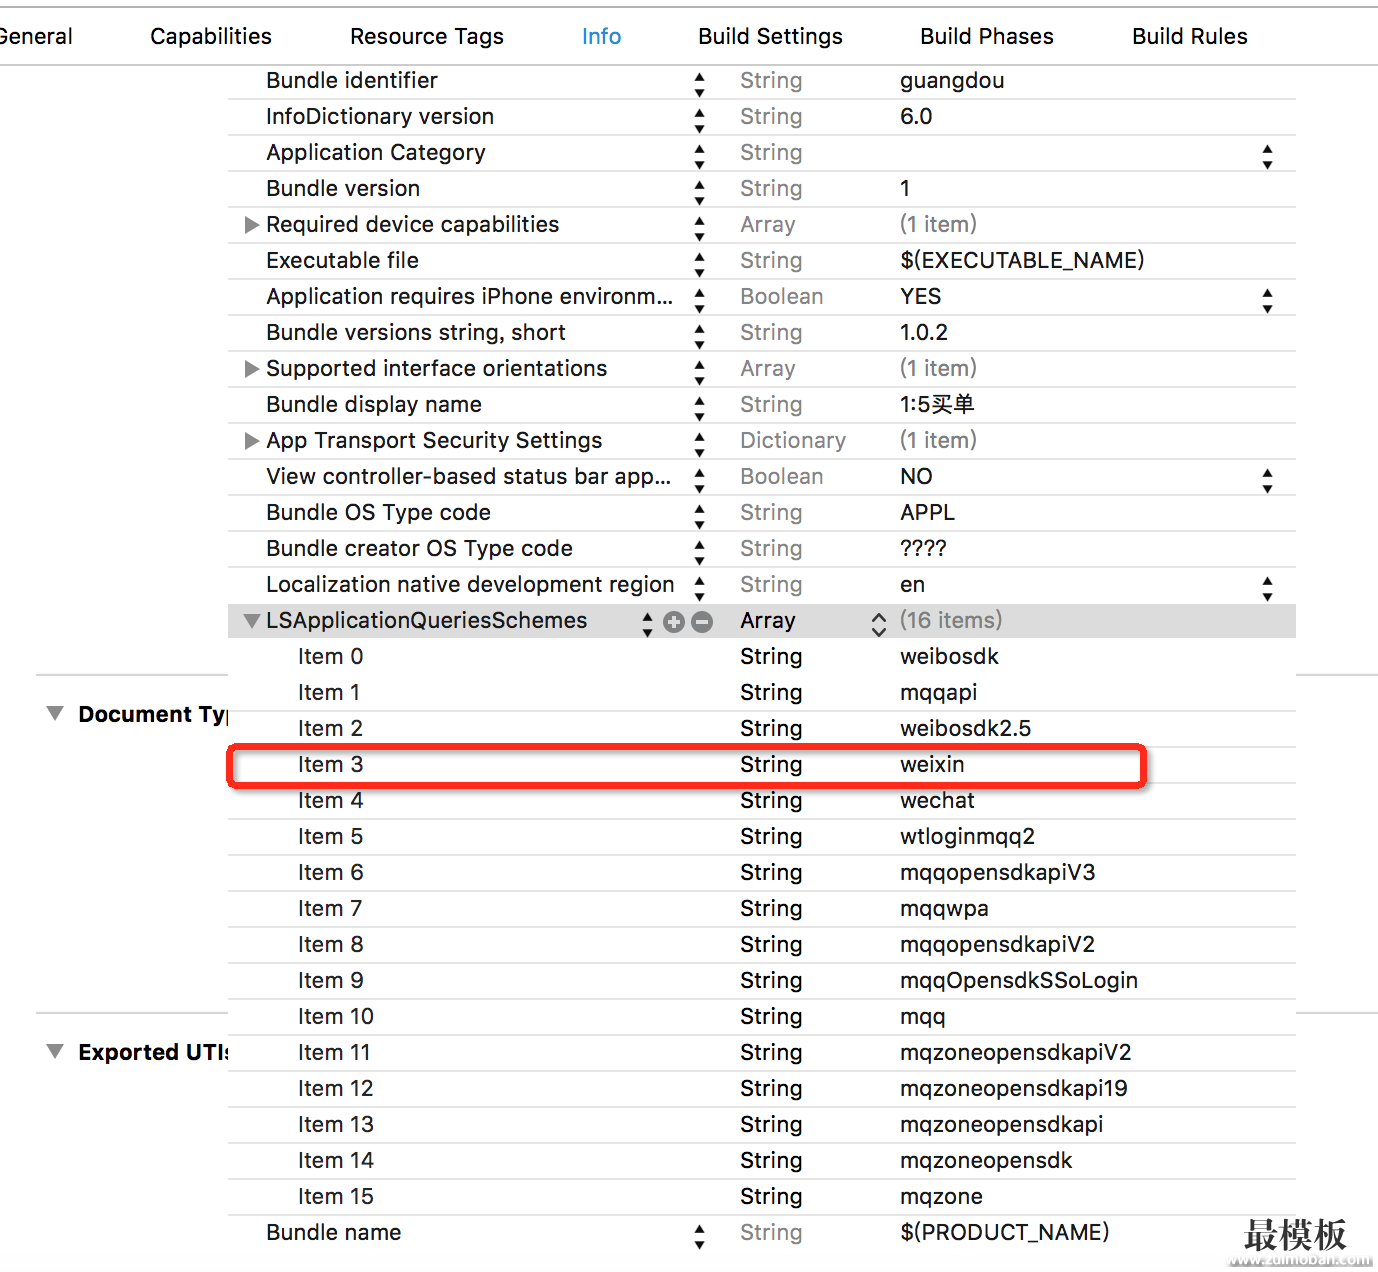Screen dimensions: 1378x1272
Task: Open key stepper for Bundle identifier
Action: pos(699,84)
